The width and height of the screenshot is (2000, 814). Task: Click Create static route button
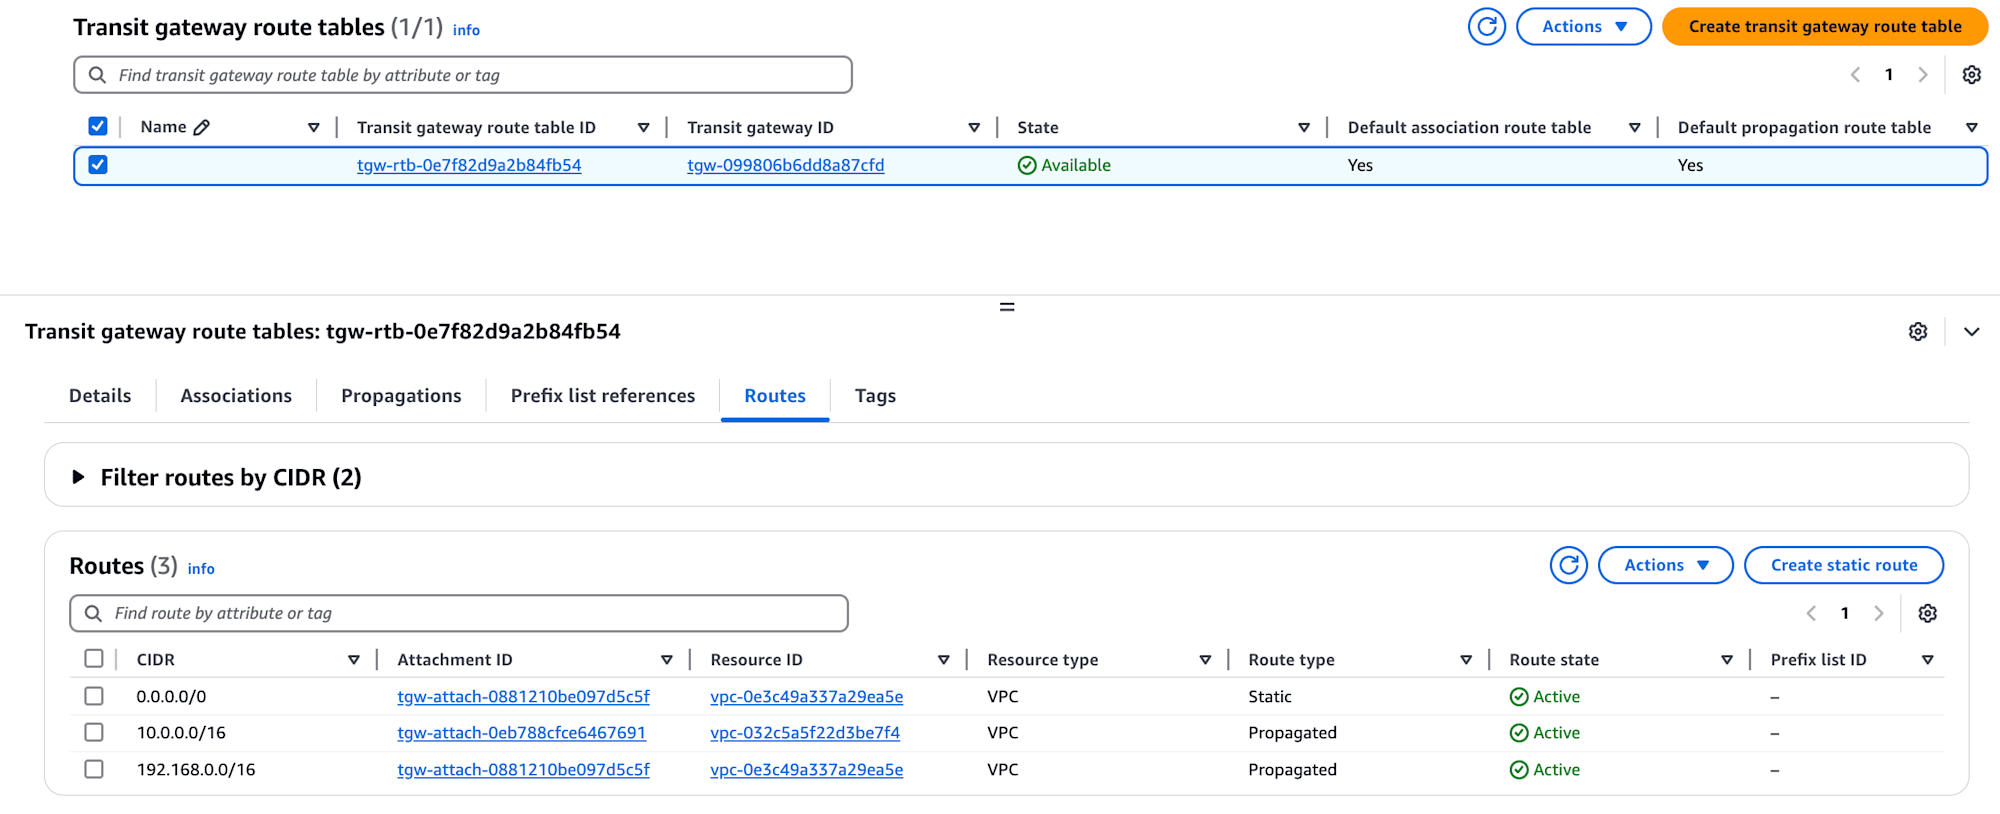(x=1844, y=565)
